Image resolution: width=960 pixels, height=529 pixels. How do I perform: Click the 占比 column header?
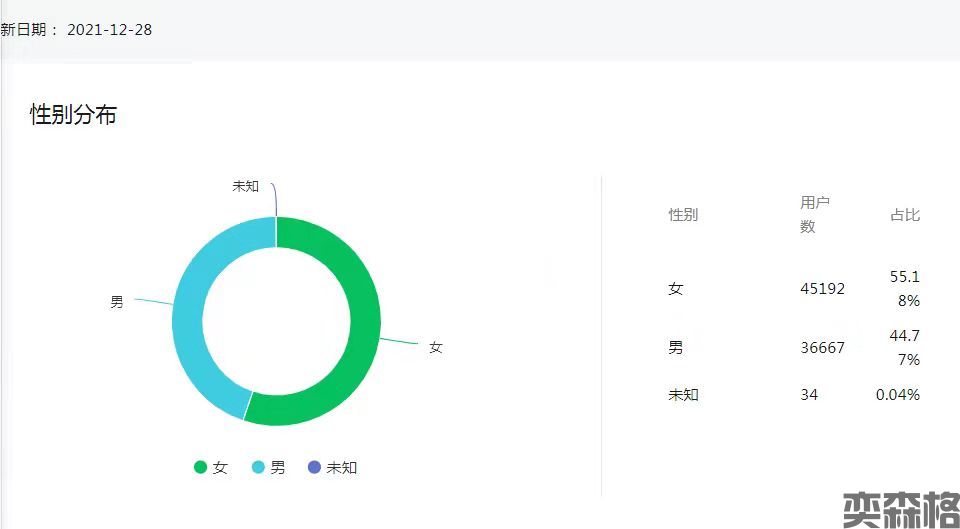(905, 215)
